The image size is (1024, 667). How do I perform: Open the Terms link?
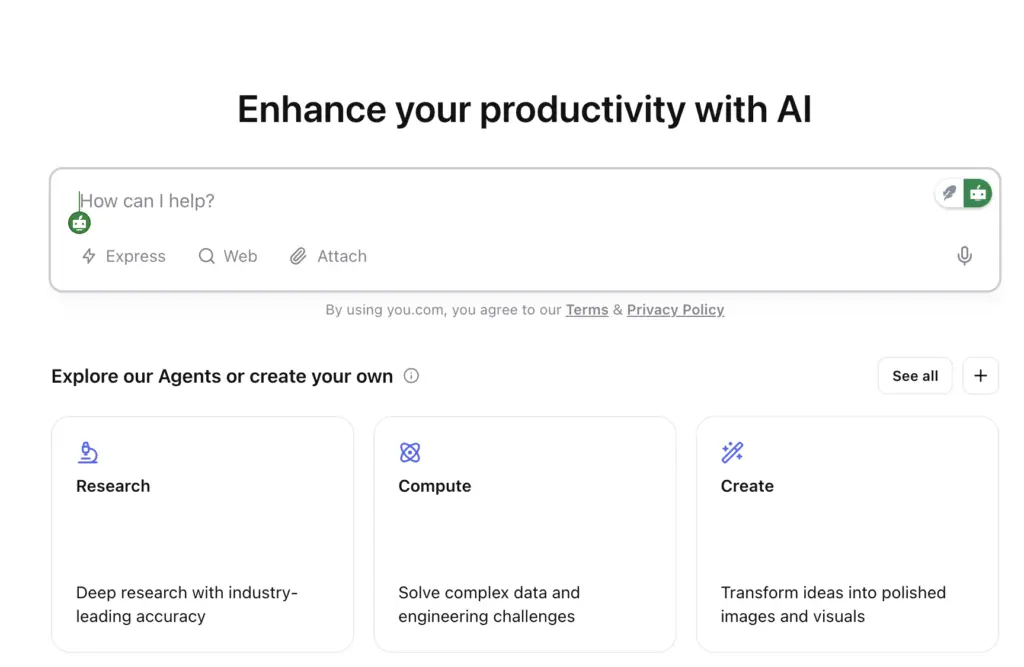tap(587, 310)
